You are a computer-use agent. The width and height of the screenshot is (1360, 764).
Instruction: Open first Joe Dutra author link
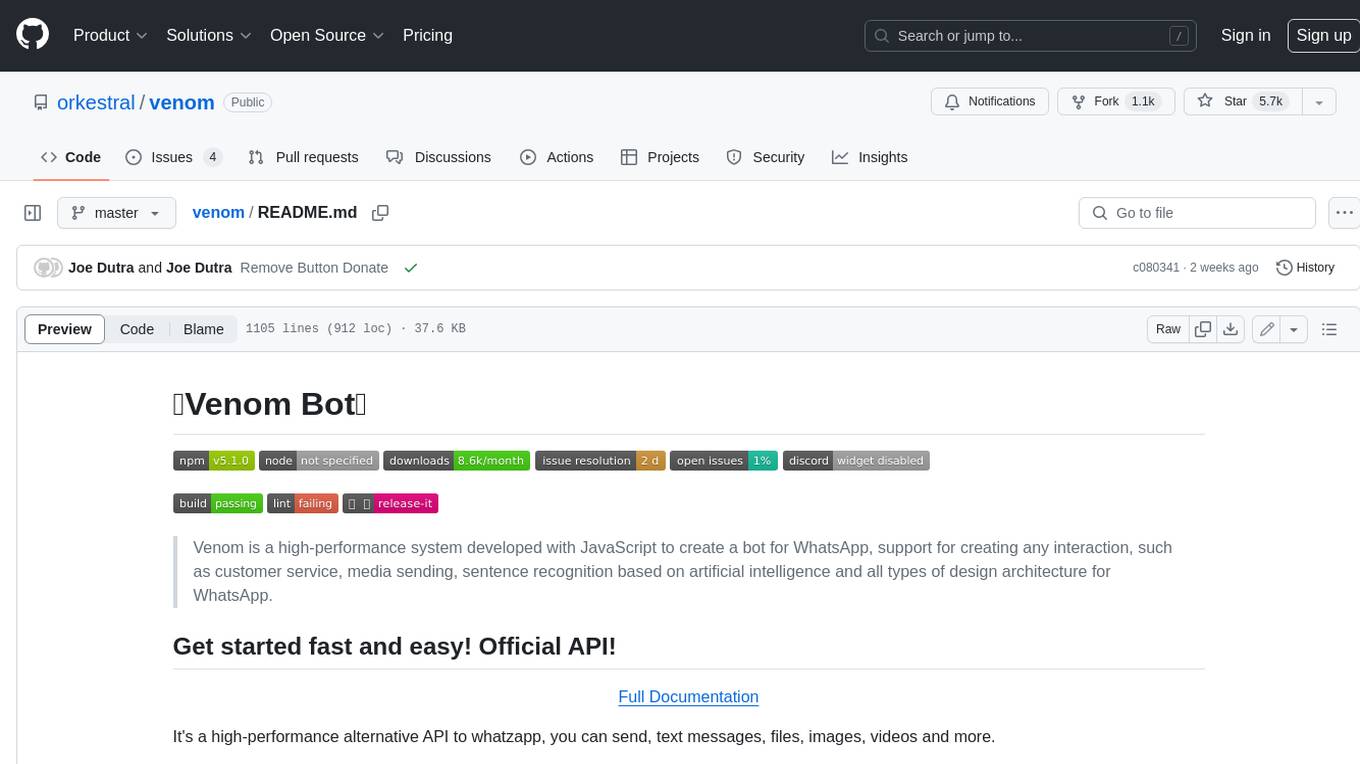coord(101,267)
